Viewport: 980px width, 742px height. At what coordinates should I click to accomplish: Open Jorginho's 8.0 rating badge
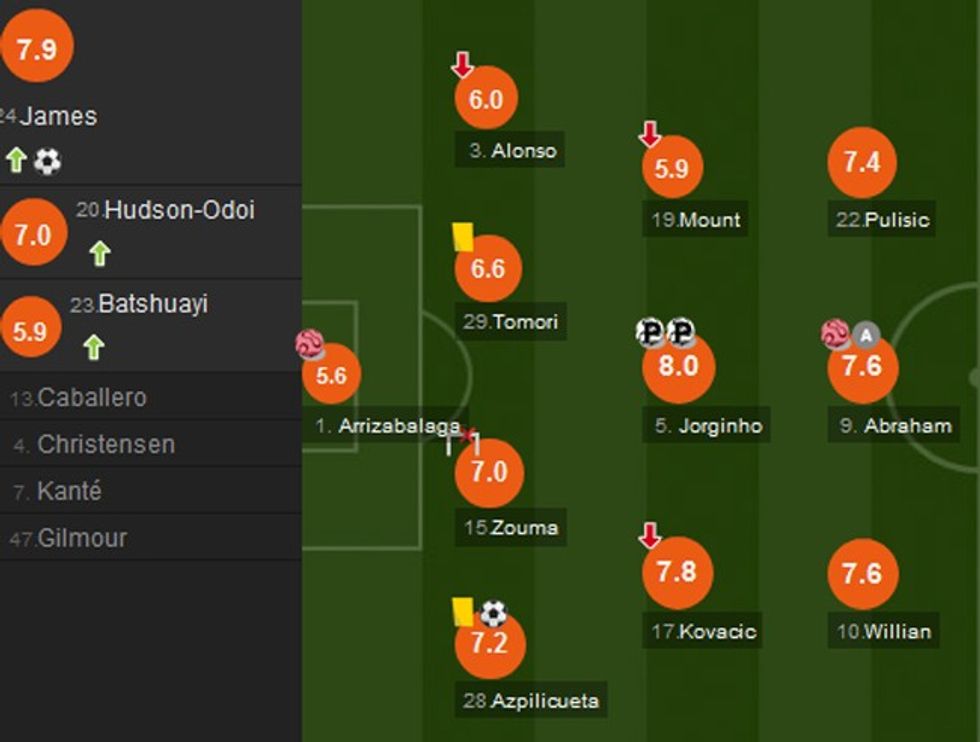click(678, 367)
